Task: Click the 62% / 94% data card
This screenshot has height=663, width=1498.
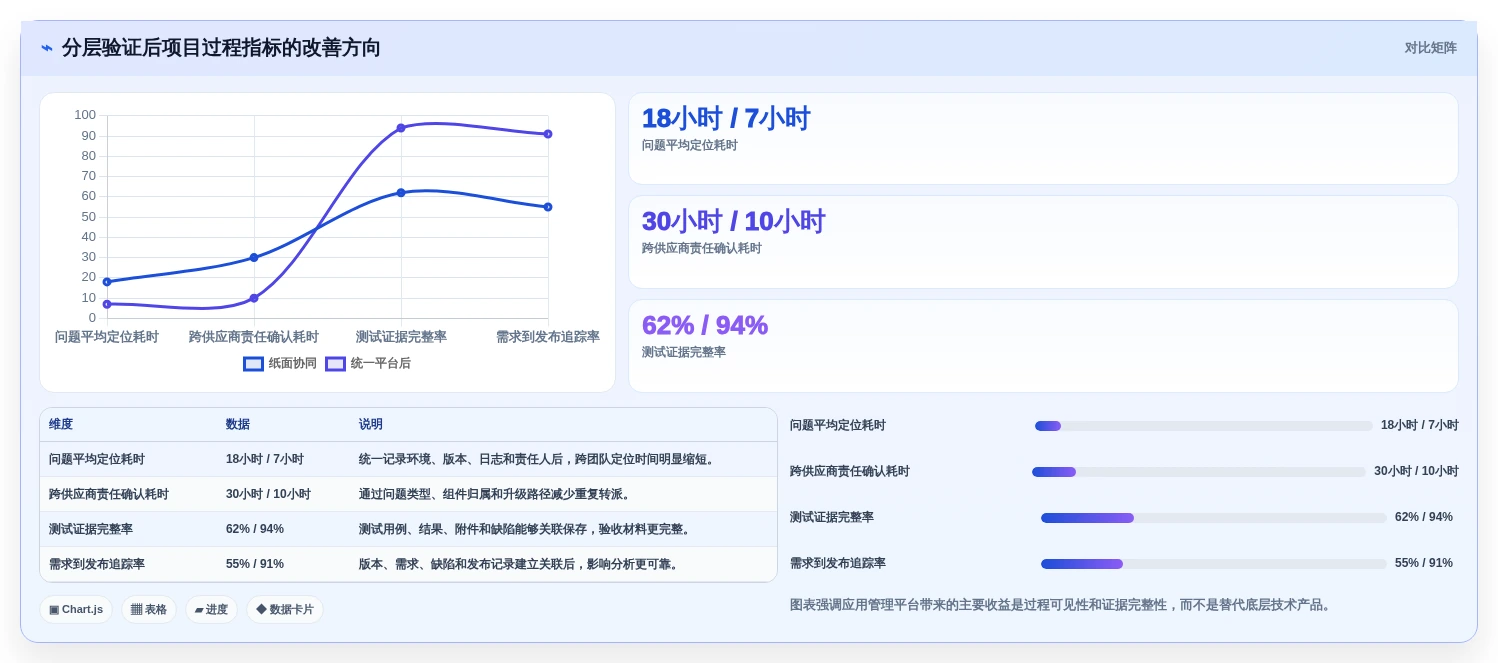Action: tap(1043, 346)
